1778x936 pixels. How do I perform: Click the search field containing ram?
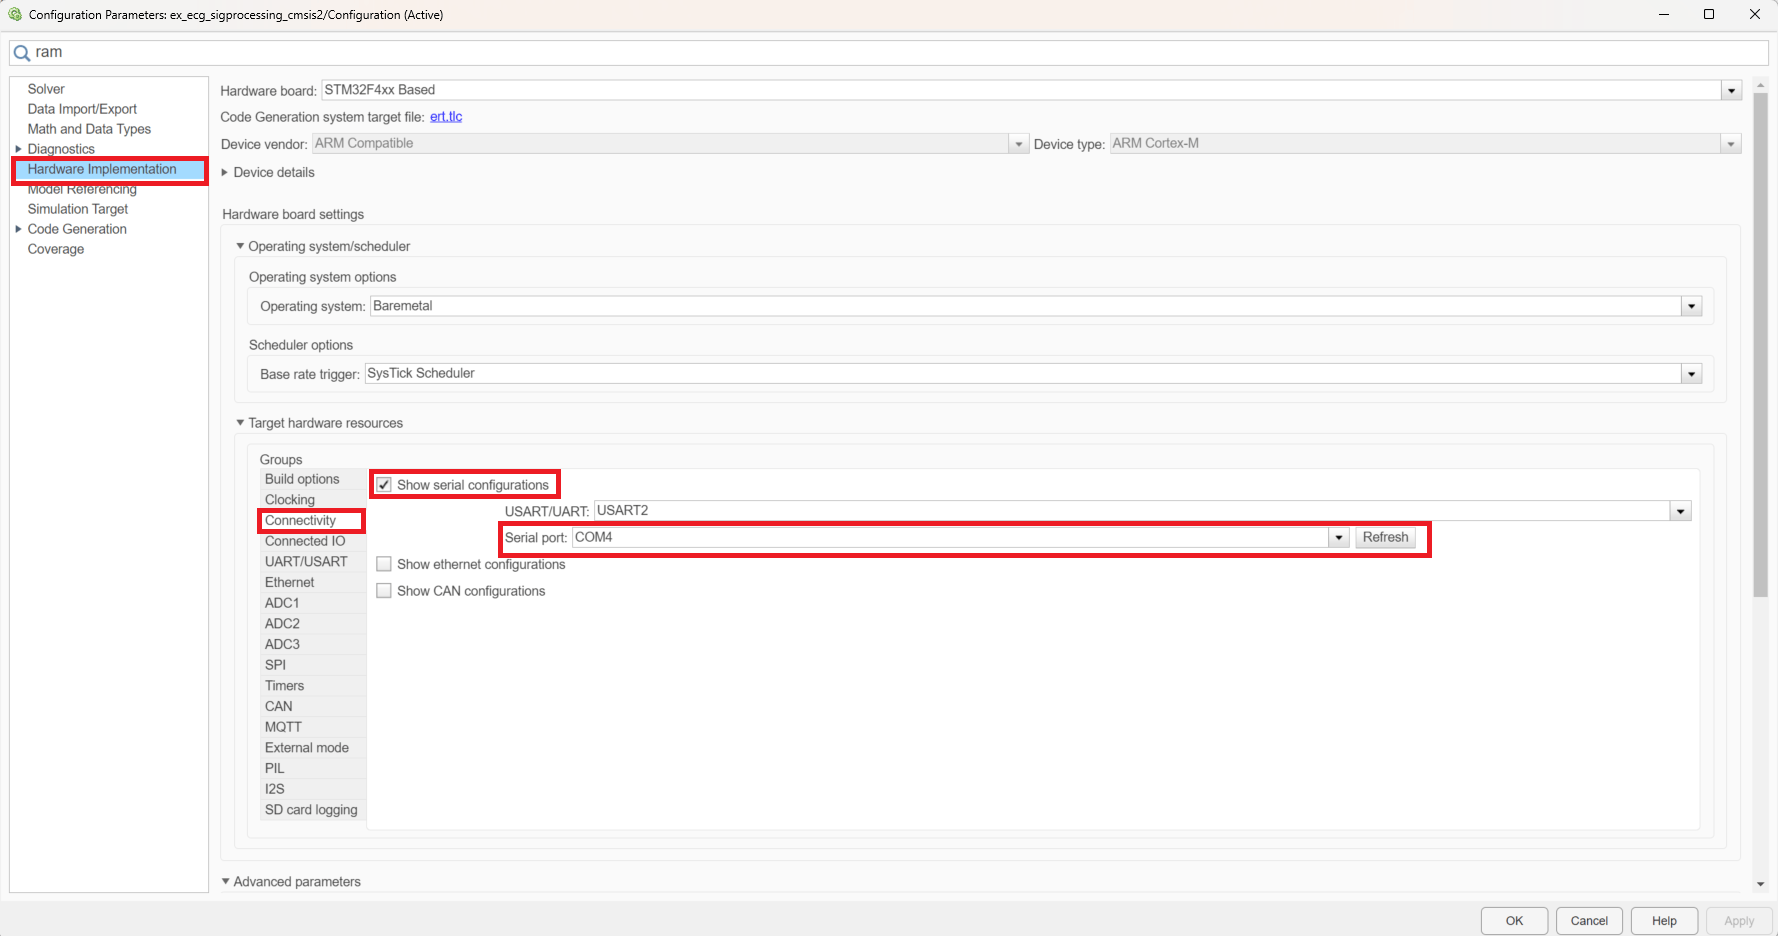point(889,53)
